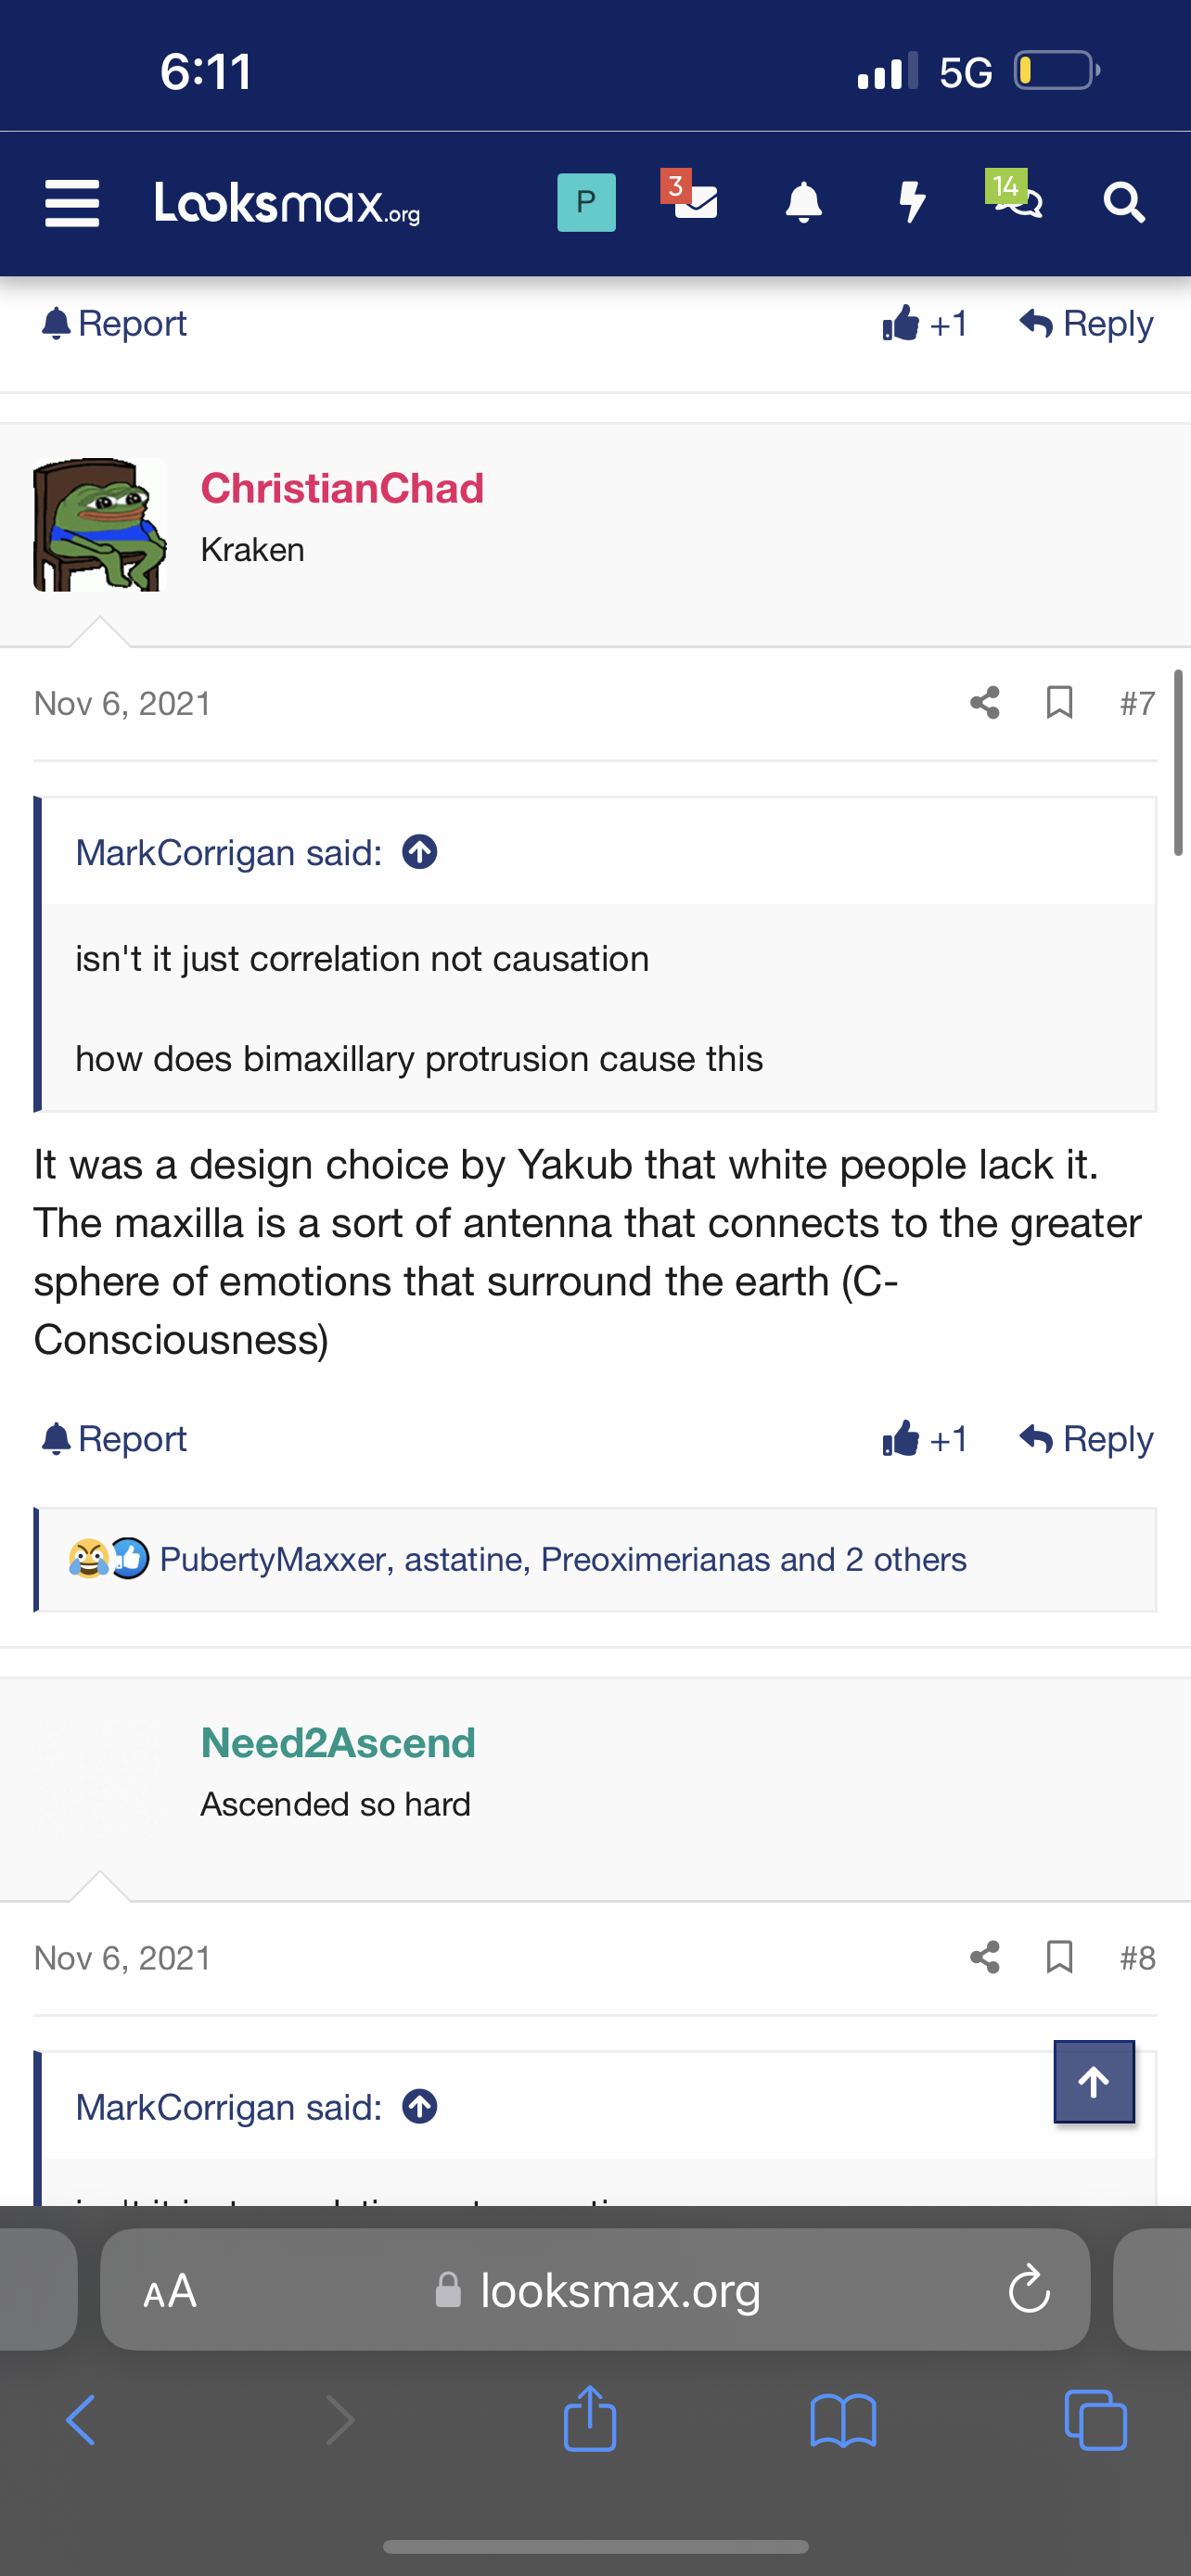Tap the looksmax.org address bar
This screenshot has width=1191, height=2576.
(x=596, y=2290)
